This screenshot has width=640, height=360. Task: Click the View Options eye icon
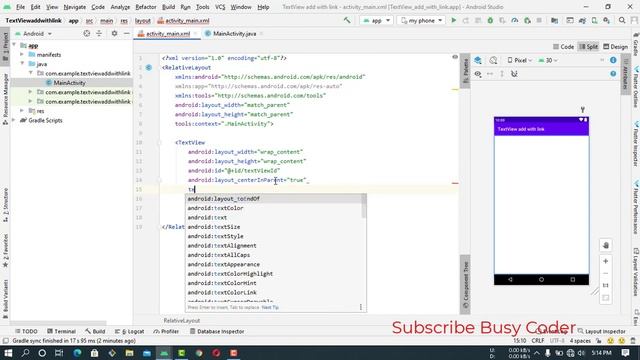pos(478,74)
